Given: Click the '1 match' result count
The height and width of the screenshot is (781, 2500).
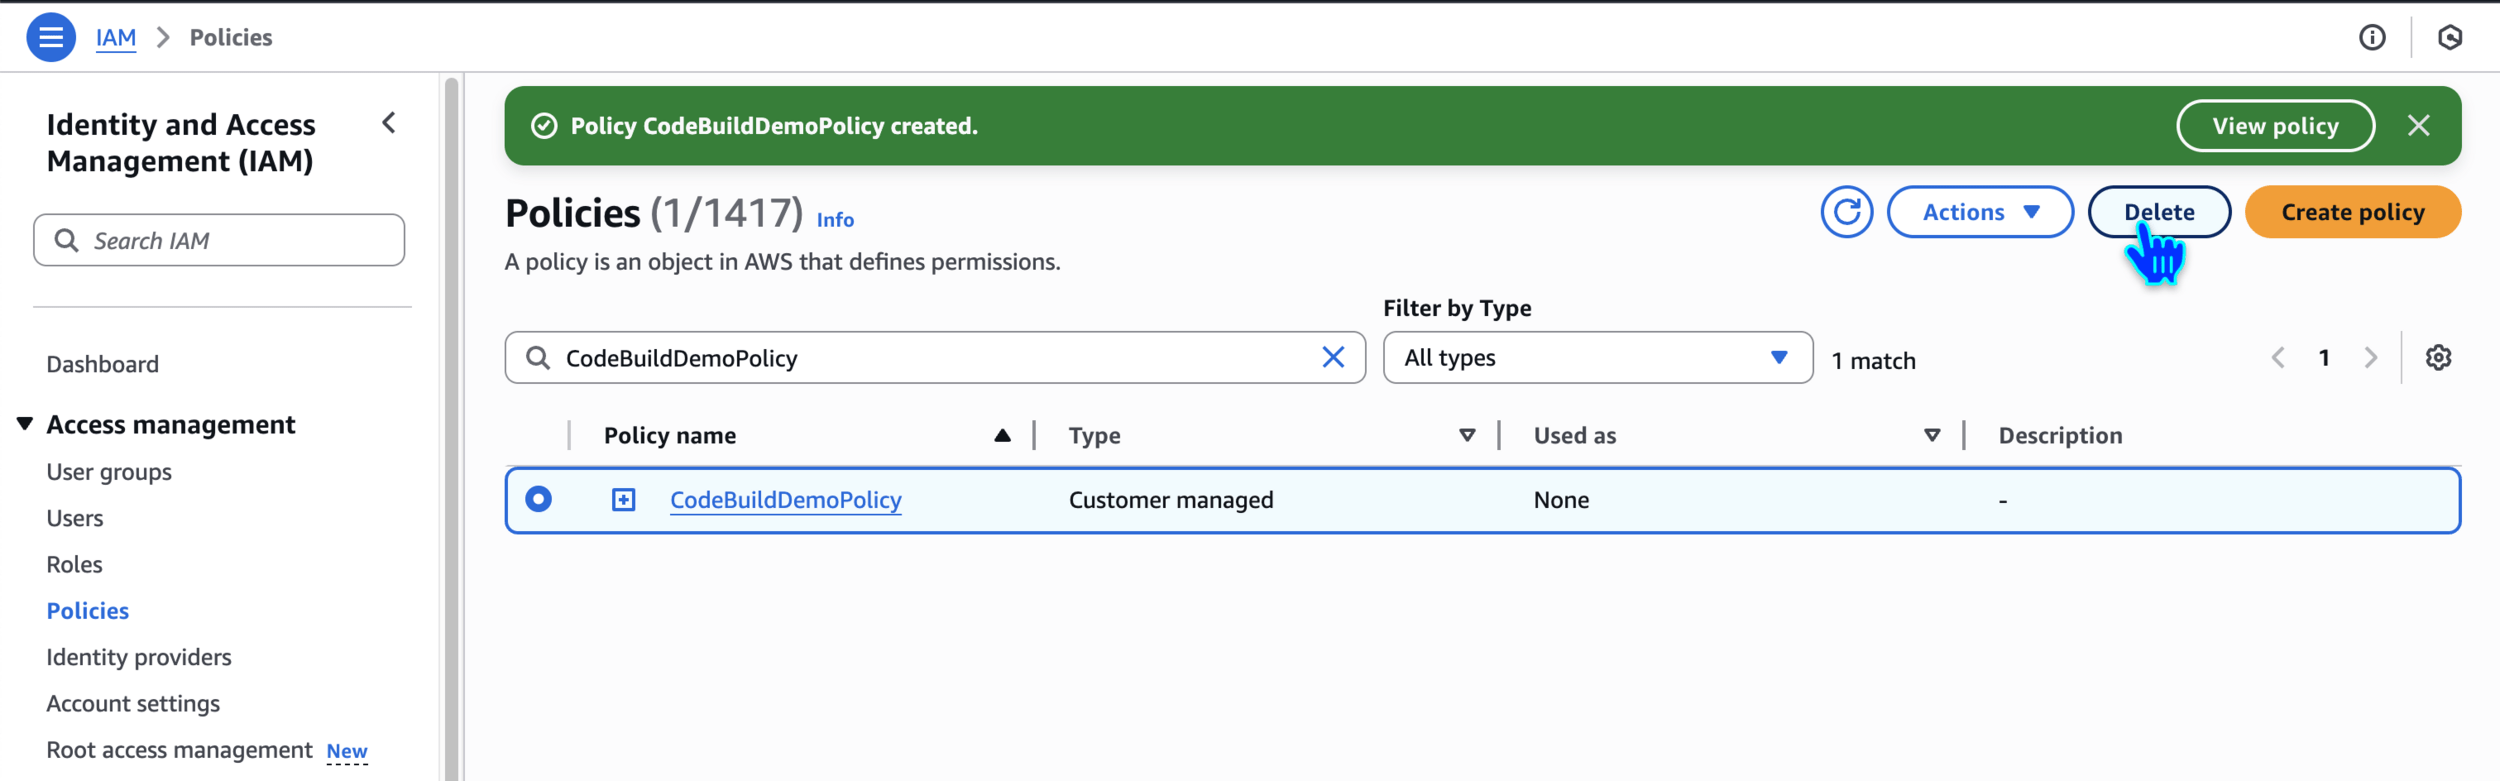Looking at the screenshot, I should coord(1873,361).
